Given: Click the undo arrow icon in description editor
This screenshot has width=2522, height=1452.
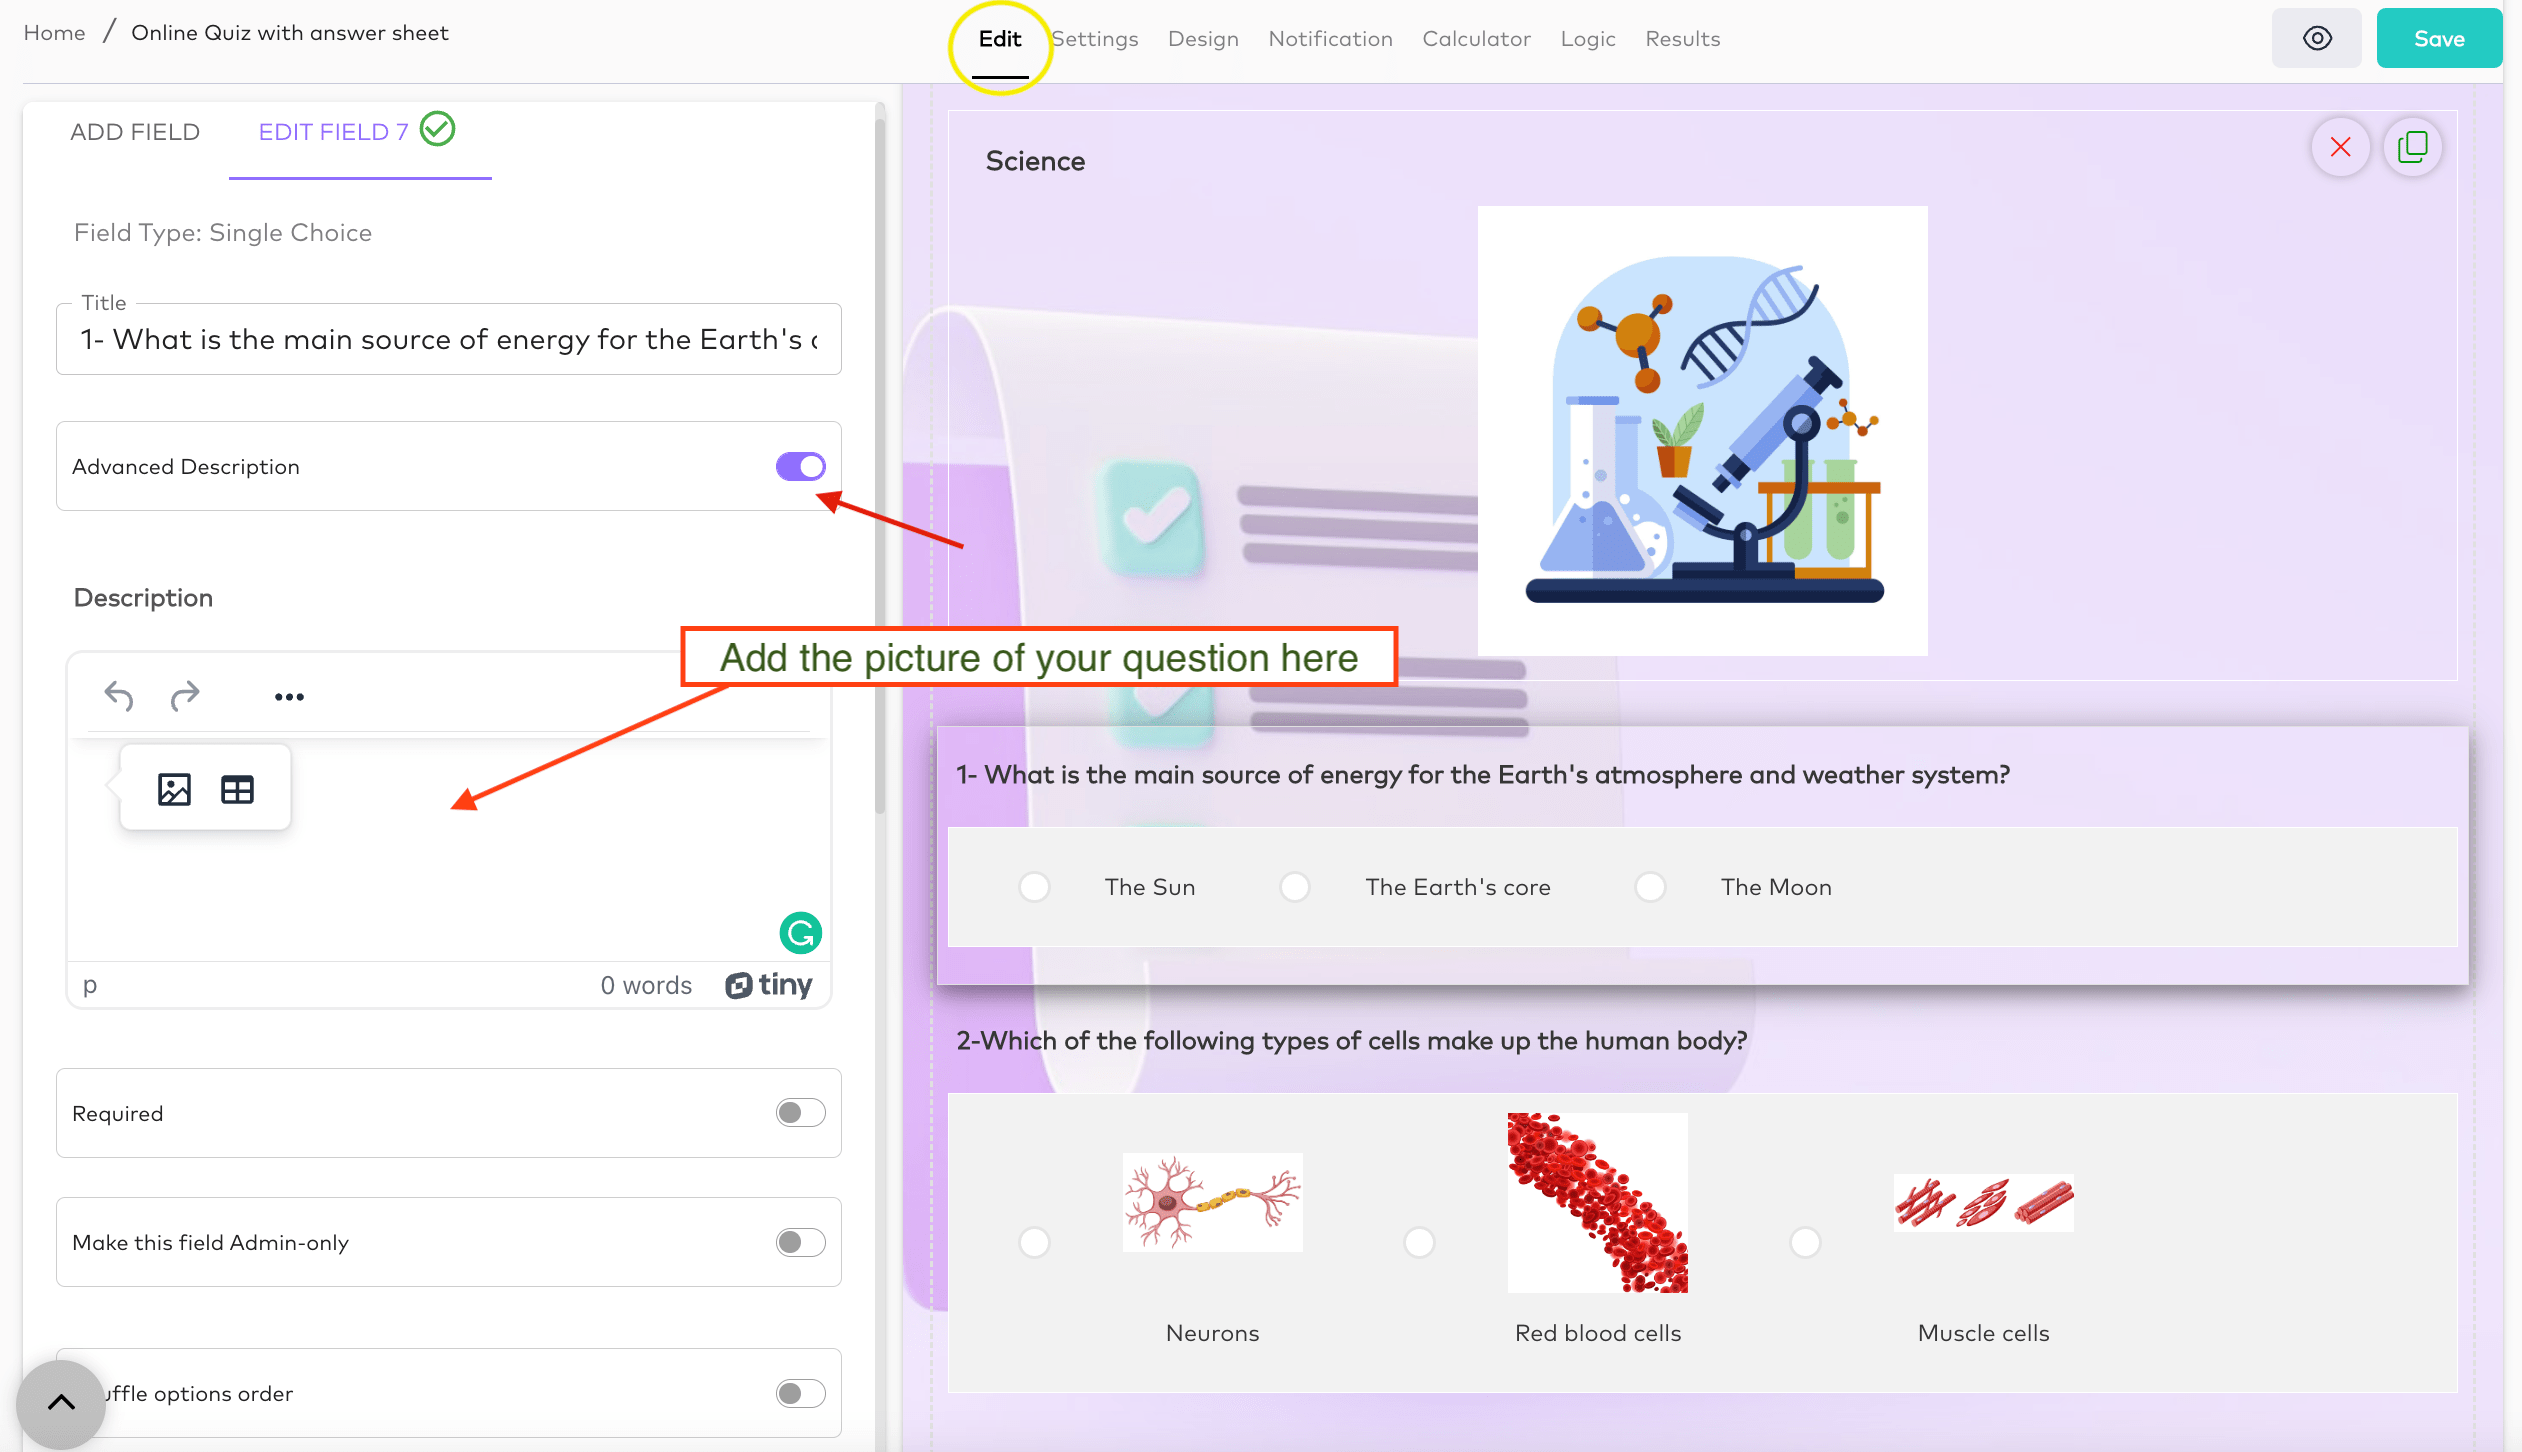Looking at the screenshot, I should [x=118, y=697].
